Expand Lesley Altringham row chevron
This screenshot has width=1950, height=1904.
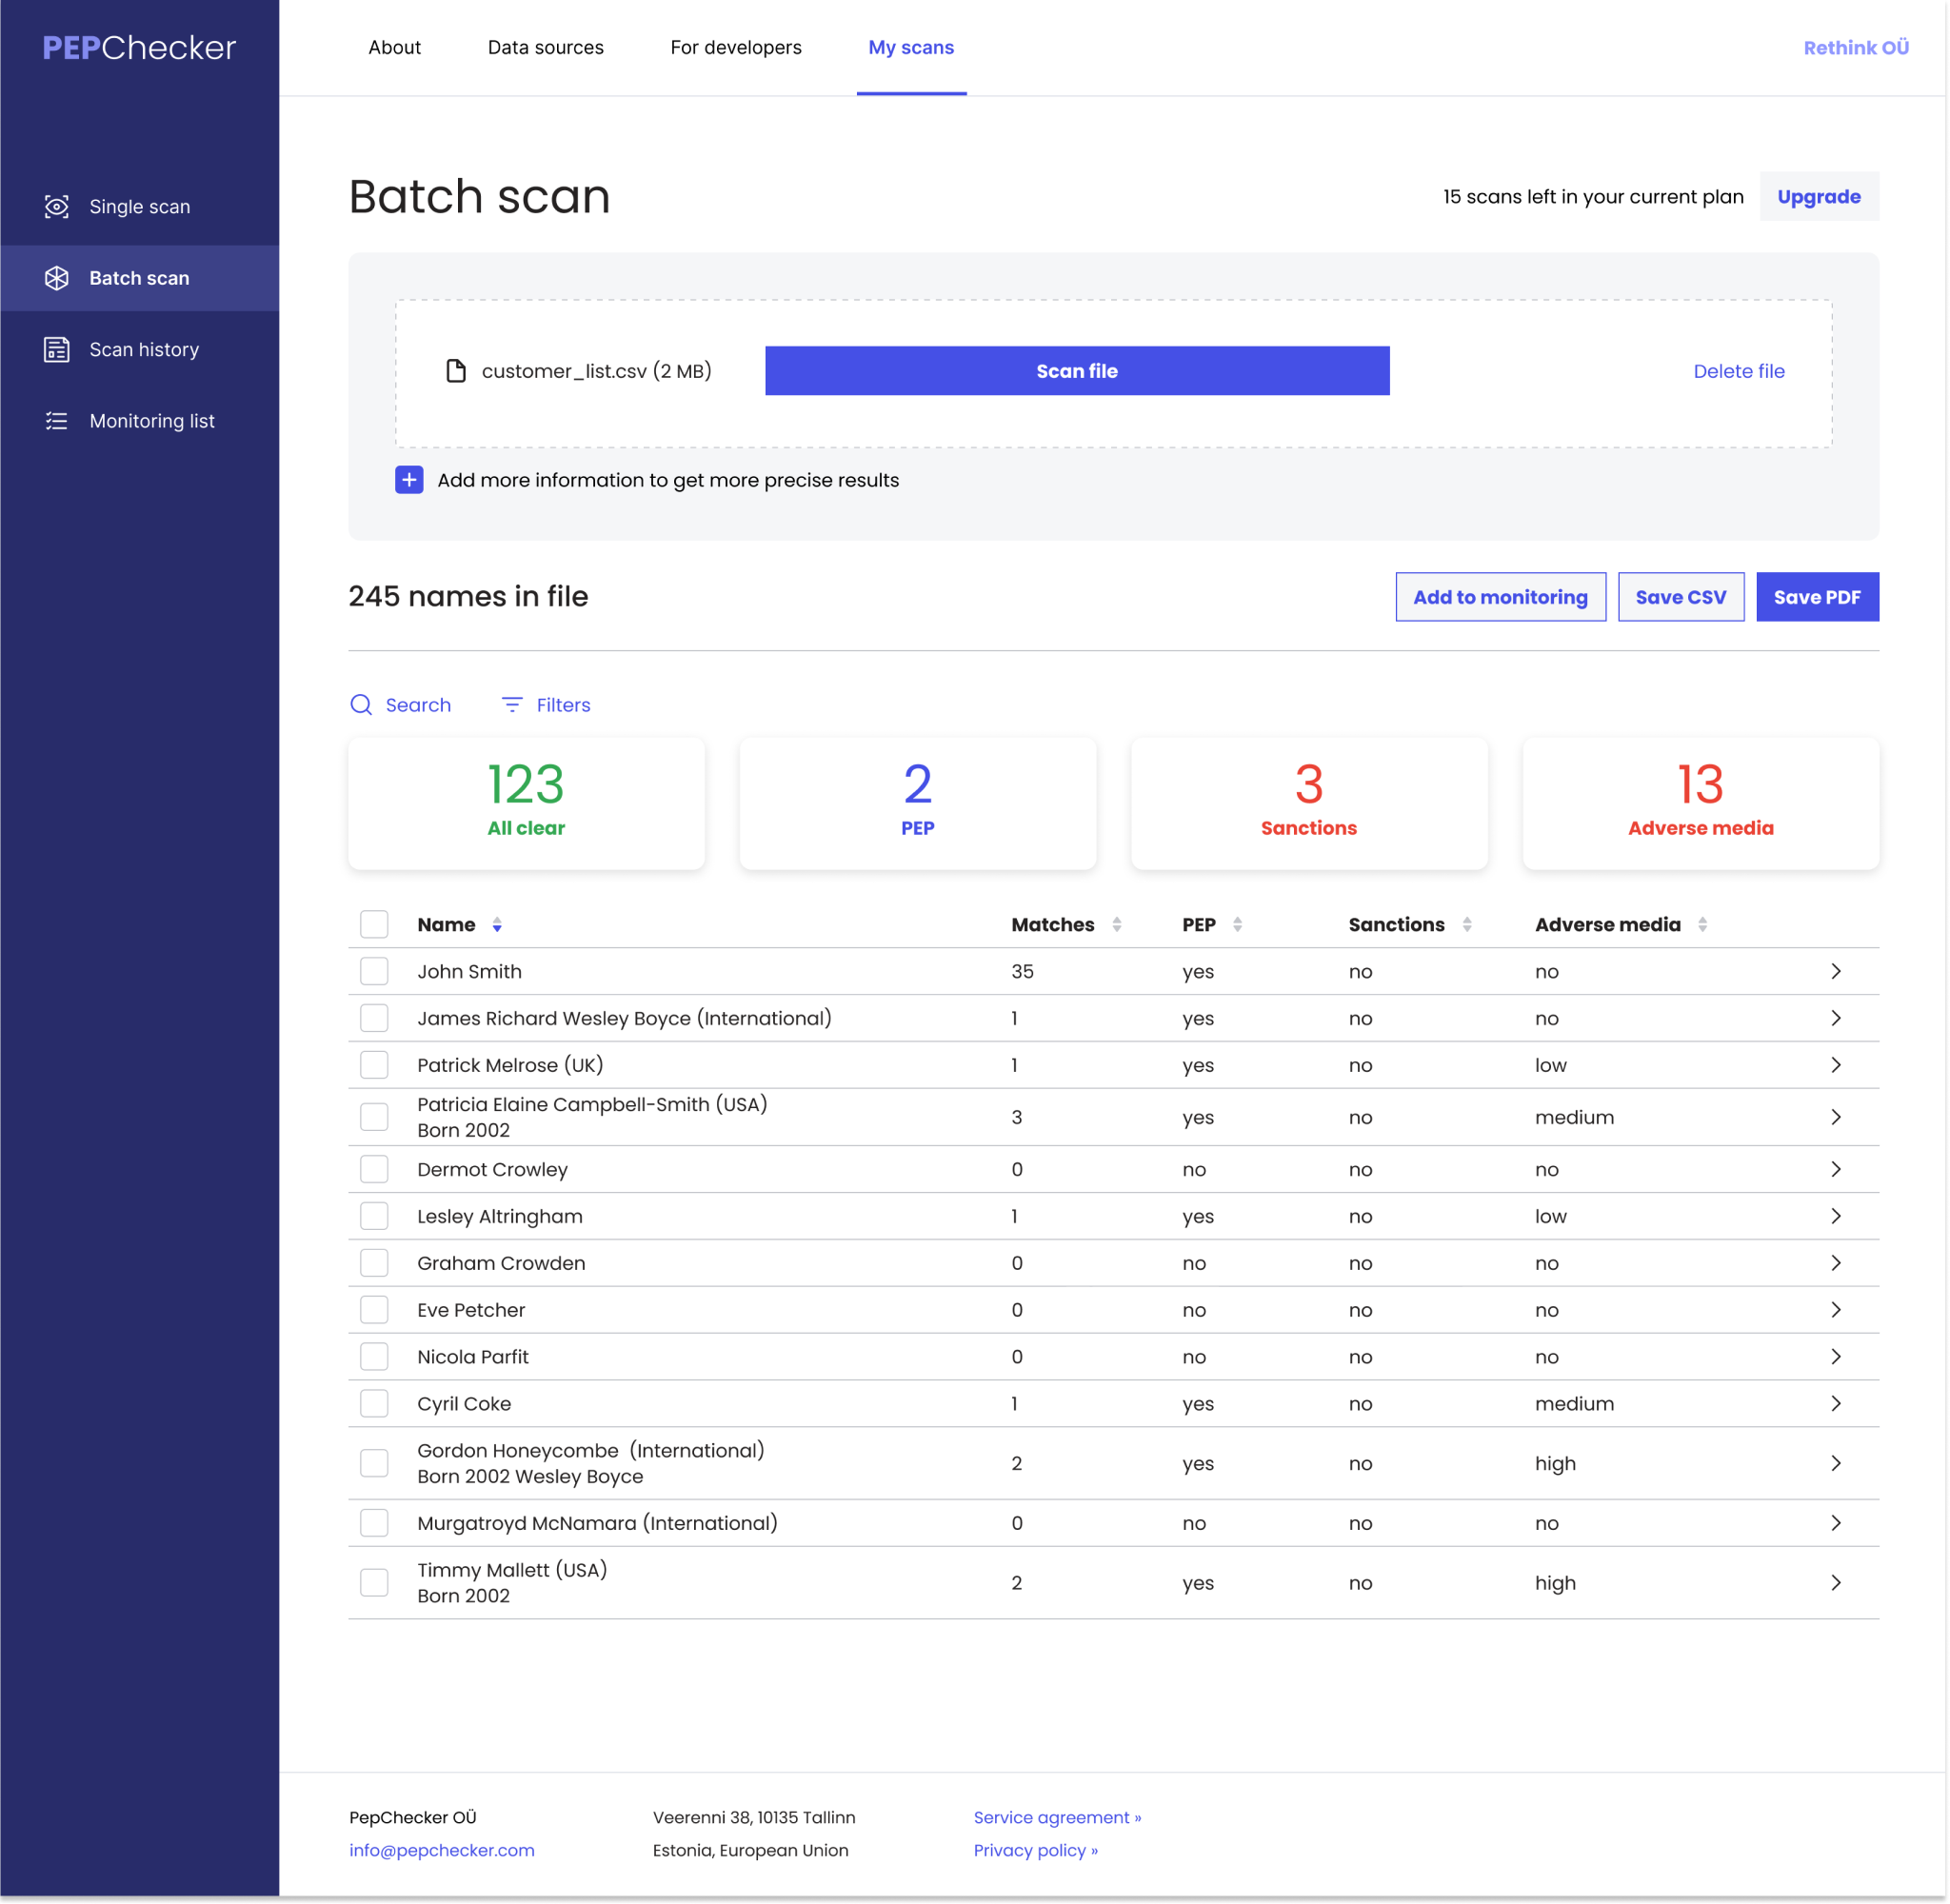click(x=1836, y=1216)
